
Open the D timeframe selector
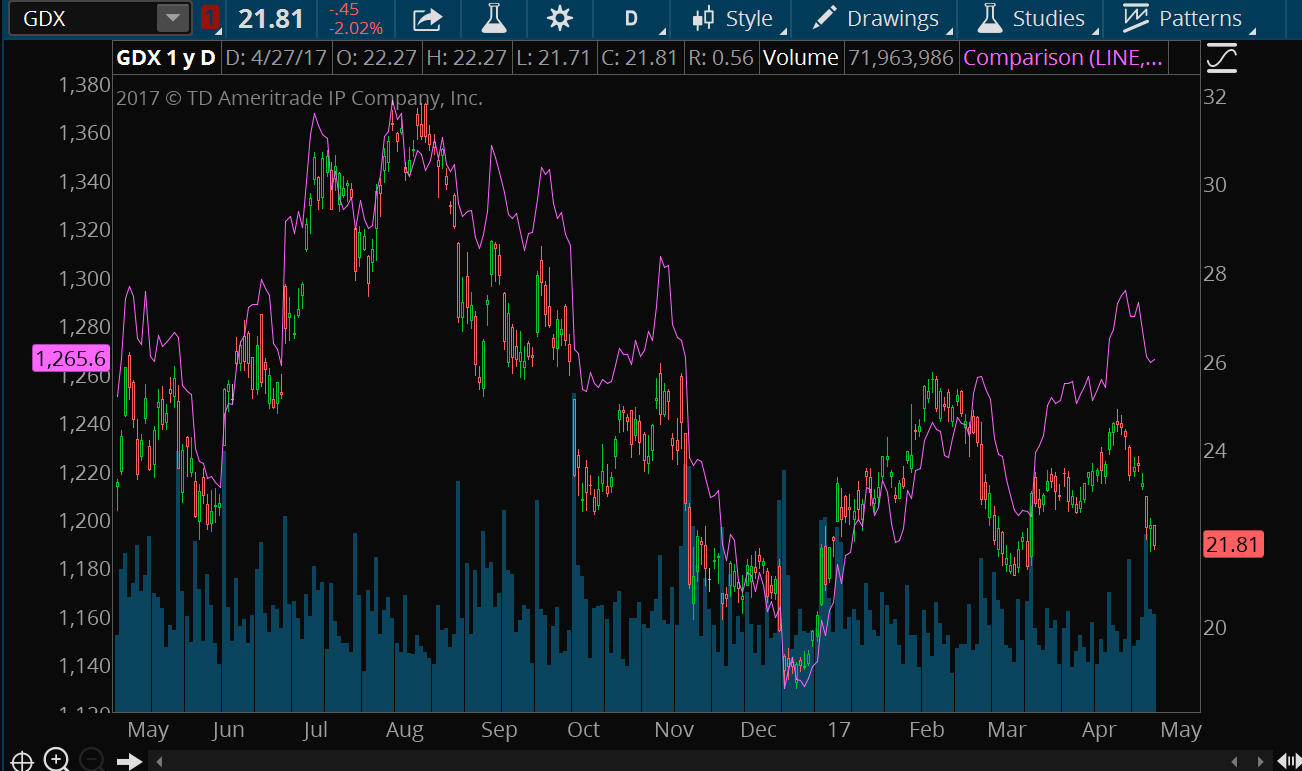[x=631, y=18]
